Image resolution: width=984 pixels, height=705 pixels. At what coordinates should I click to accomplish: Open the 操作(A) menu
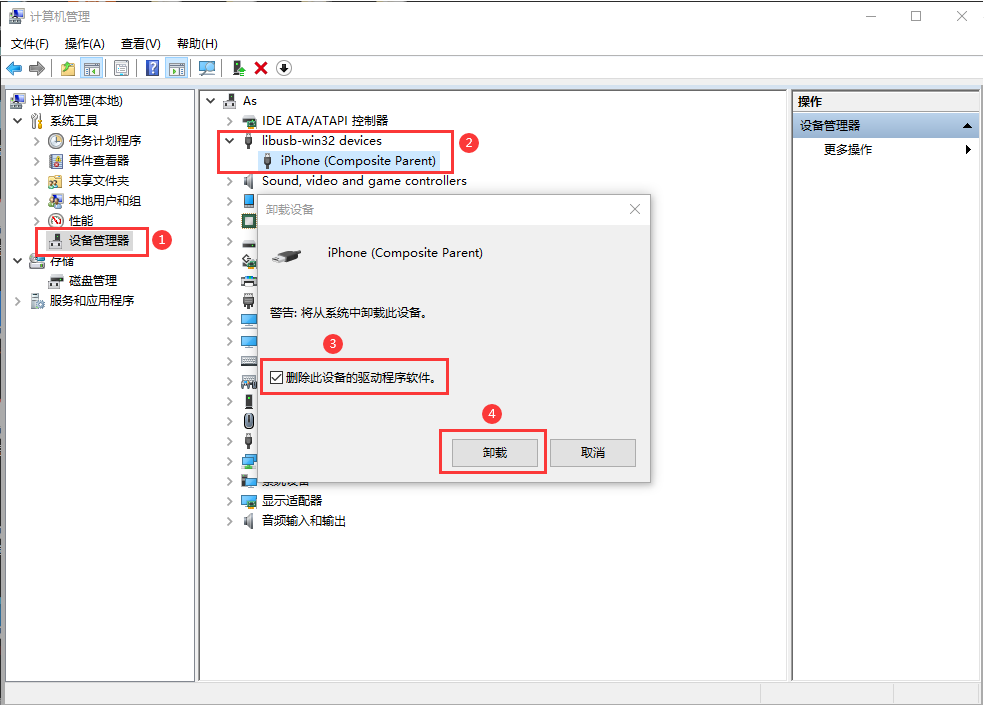click(84, 44)
